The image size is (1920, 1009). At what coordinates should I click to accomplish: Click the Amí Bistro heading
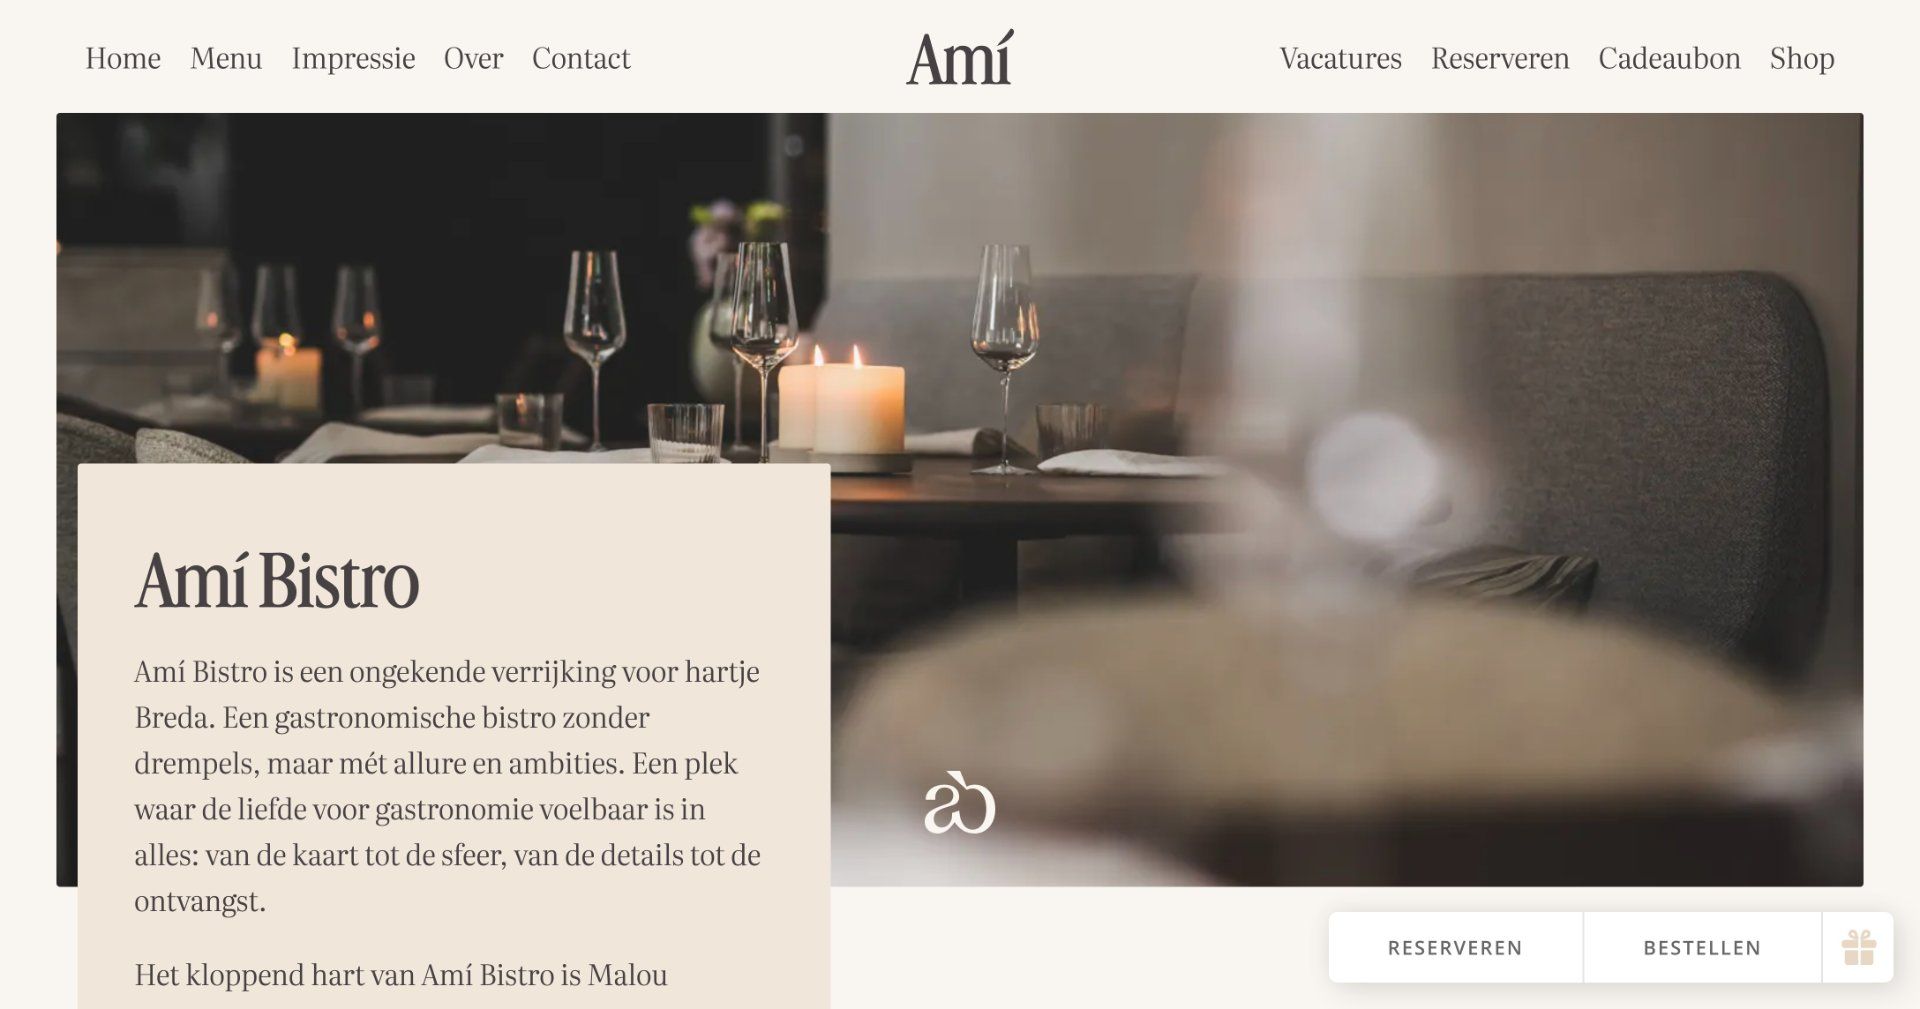[277, 579]
